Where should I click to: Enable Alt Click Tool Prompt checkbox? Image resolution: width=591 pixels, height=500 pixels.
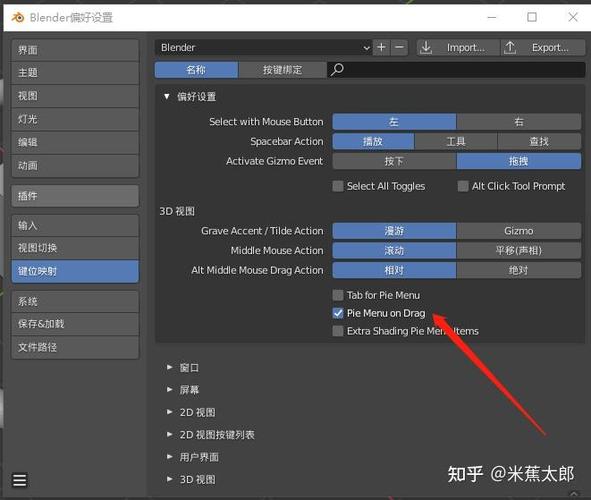(462, 186)
